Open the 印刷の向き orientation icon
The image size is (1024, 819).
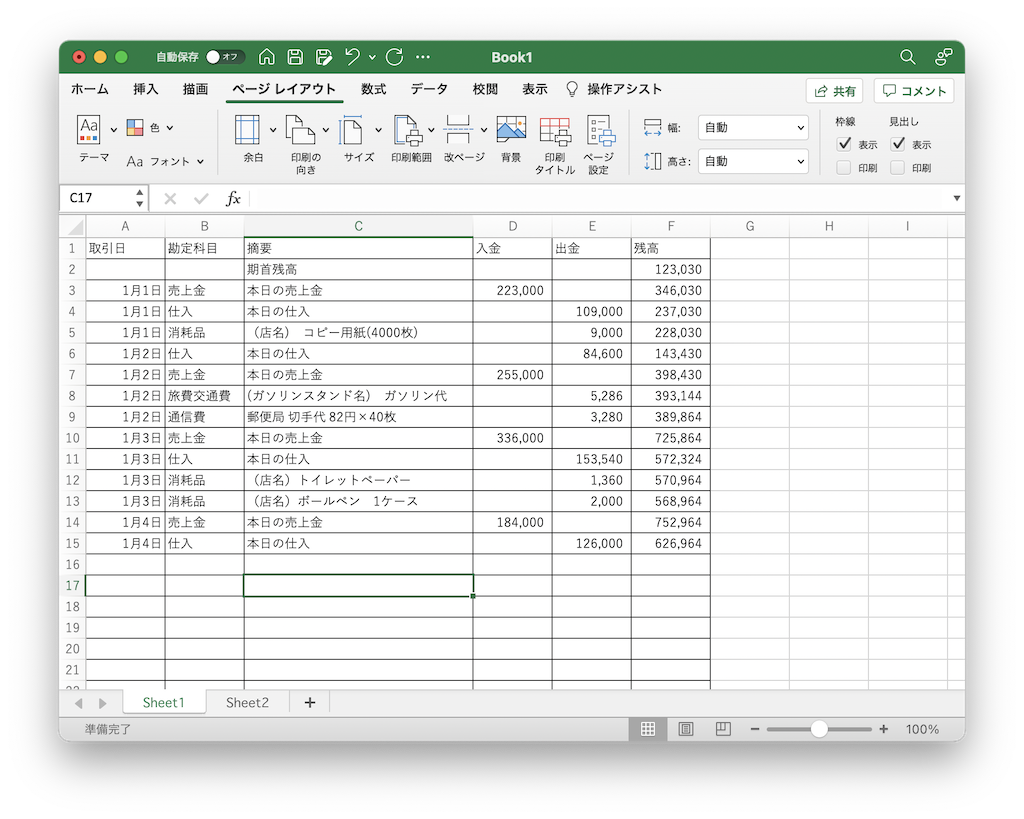point(301,131)
